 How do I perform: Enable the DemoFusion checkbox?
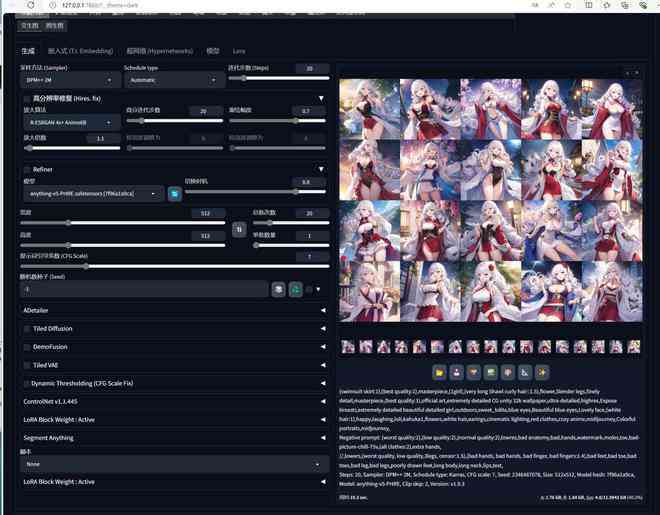tap(27, 347)
